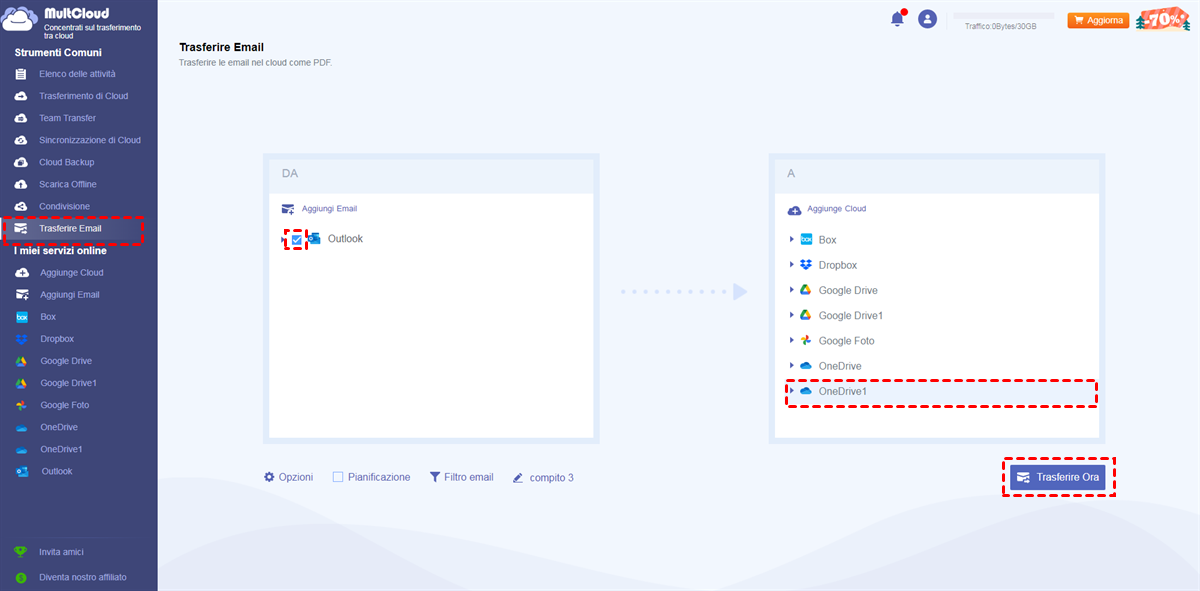Select OneDrive1 in the A panel
This screenshot has height=591, width=1200.
[843, 391]
